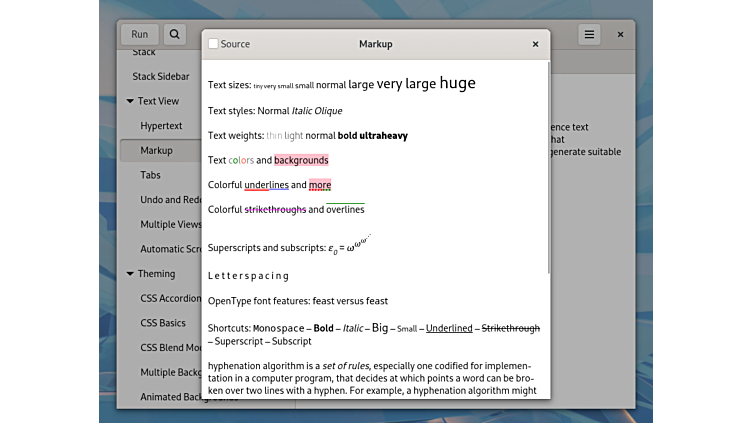752x423 pixels.
Task: Open the hamburger menu in header
Action: pyautogui.click(x=590, y=34)
